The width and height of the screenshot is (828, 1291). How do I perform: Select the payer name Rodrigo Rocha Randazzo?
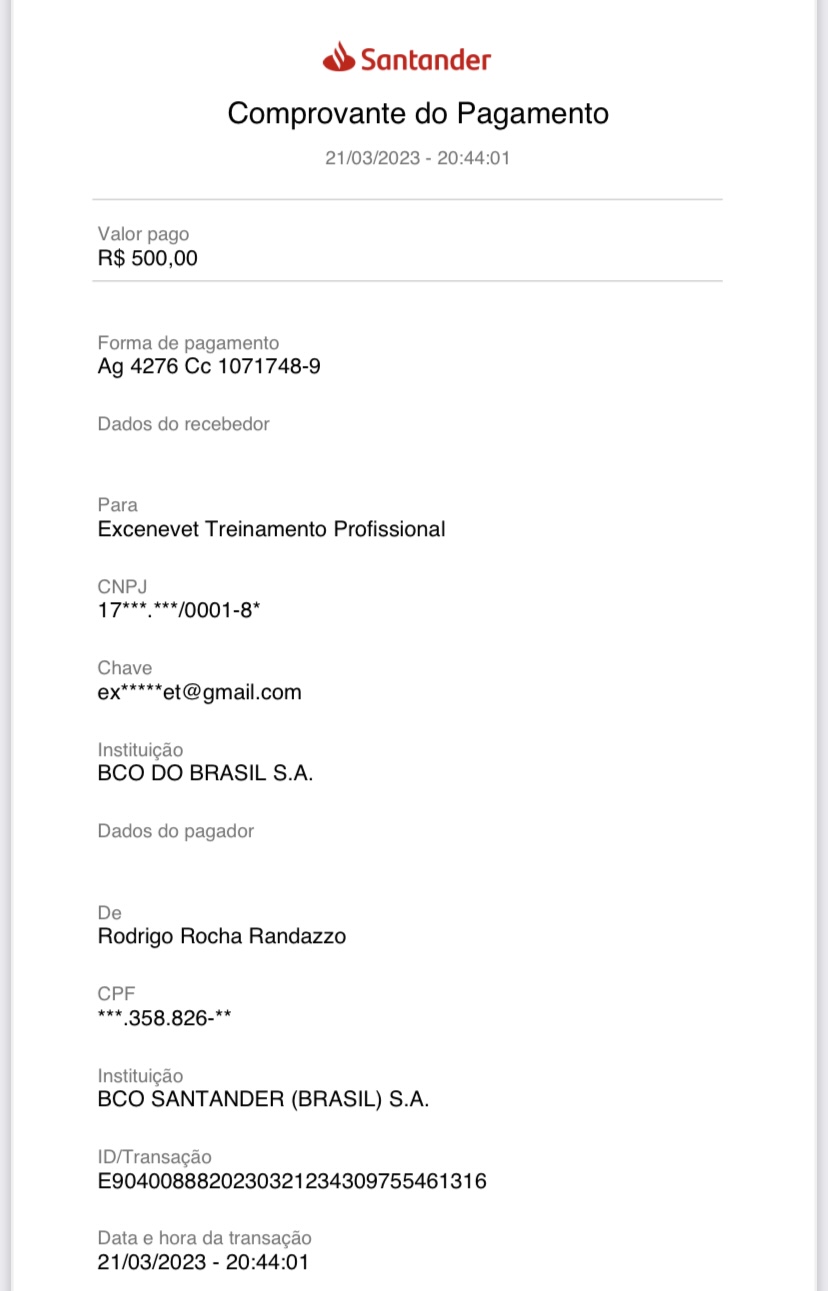222,937
